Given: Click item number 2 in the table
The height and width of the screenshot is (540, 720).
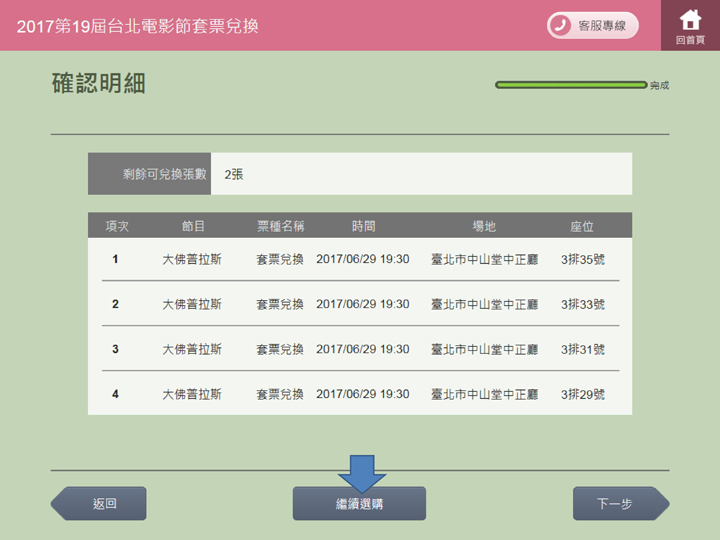Looking at the screenshot, I should [x=115, y=304].
